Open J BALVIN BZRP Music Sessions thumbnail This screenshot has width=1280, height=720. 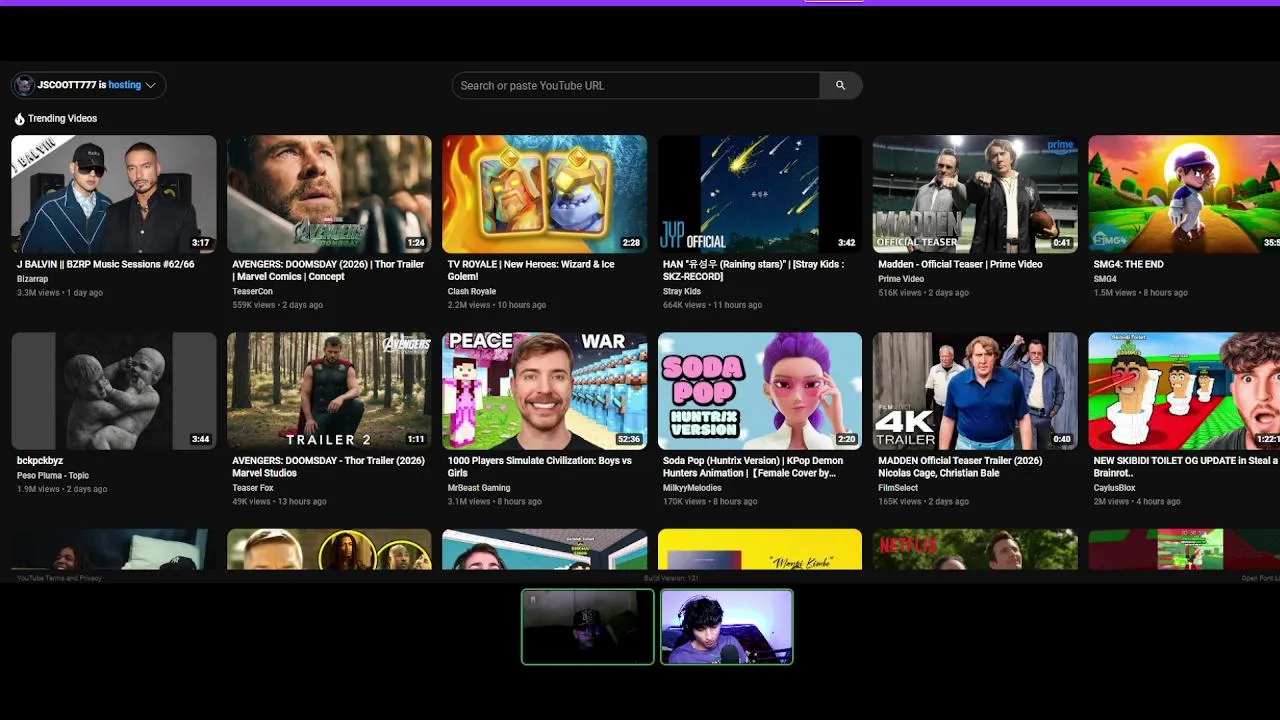(x=114, y=194)
